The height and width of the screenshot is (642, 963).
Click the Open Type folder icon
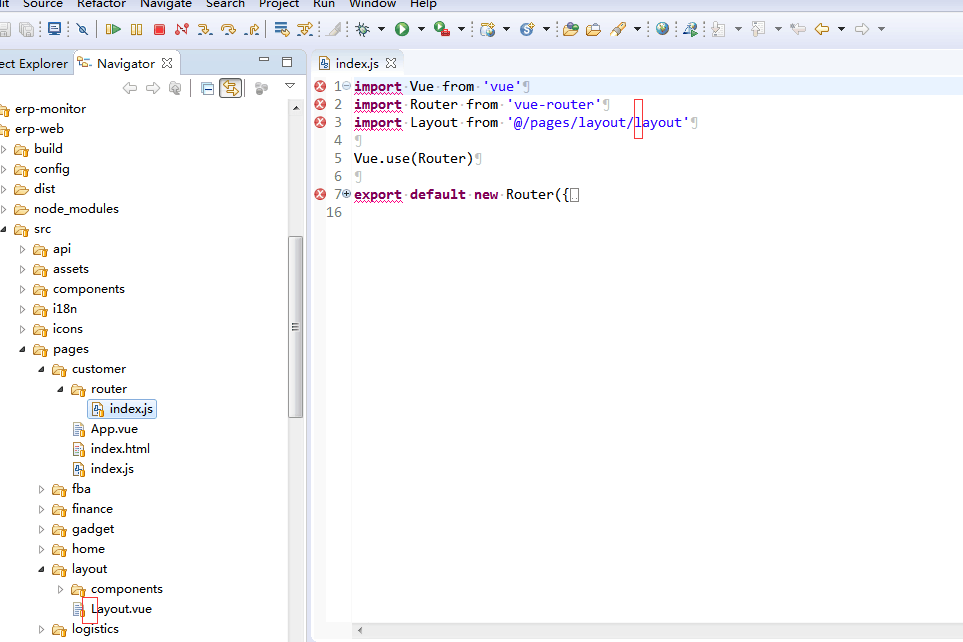(571, 29)
